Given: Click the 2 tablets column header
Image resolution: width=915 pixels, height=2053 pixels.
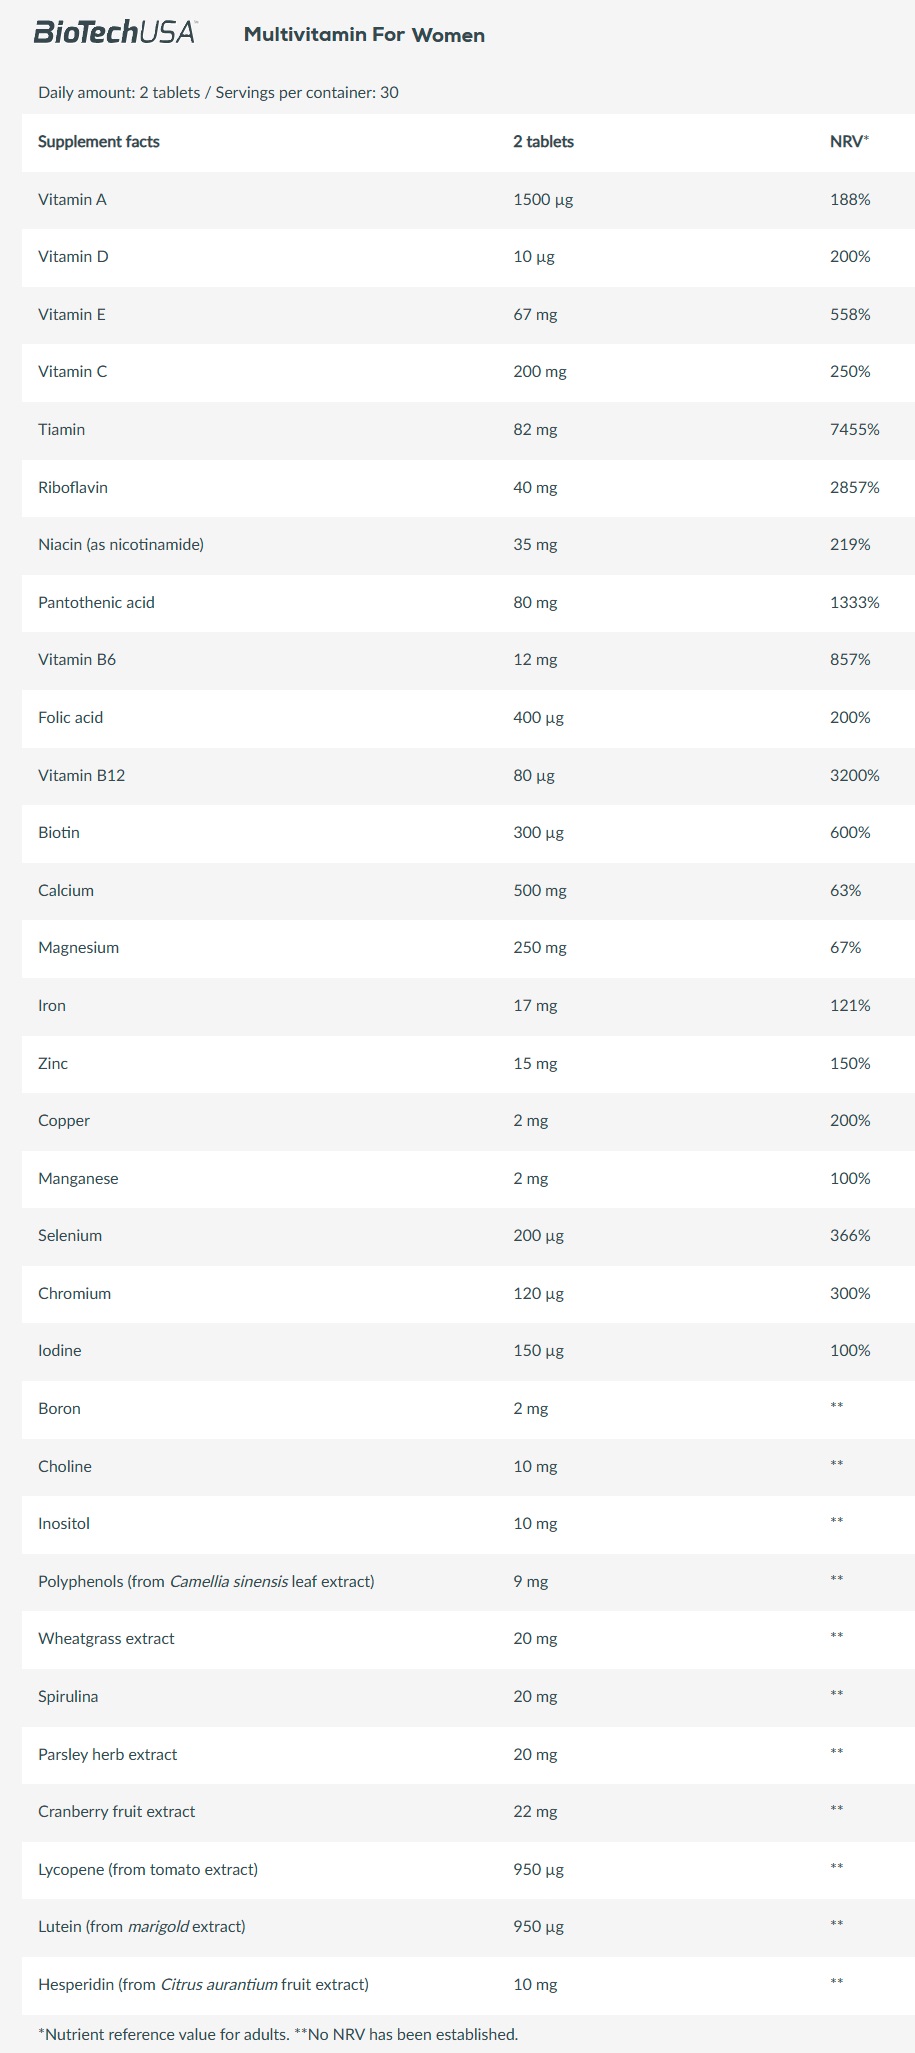Looking at the screenshot, I should click(543, 142).
